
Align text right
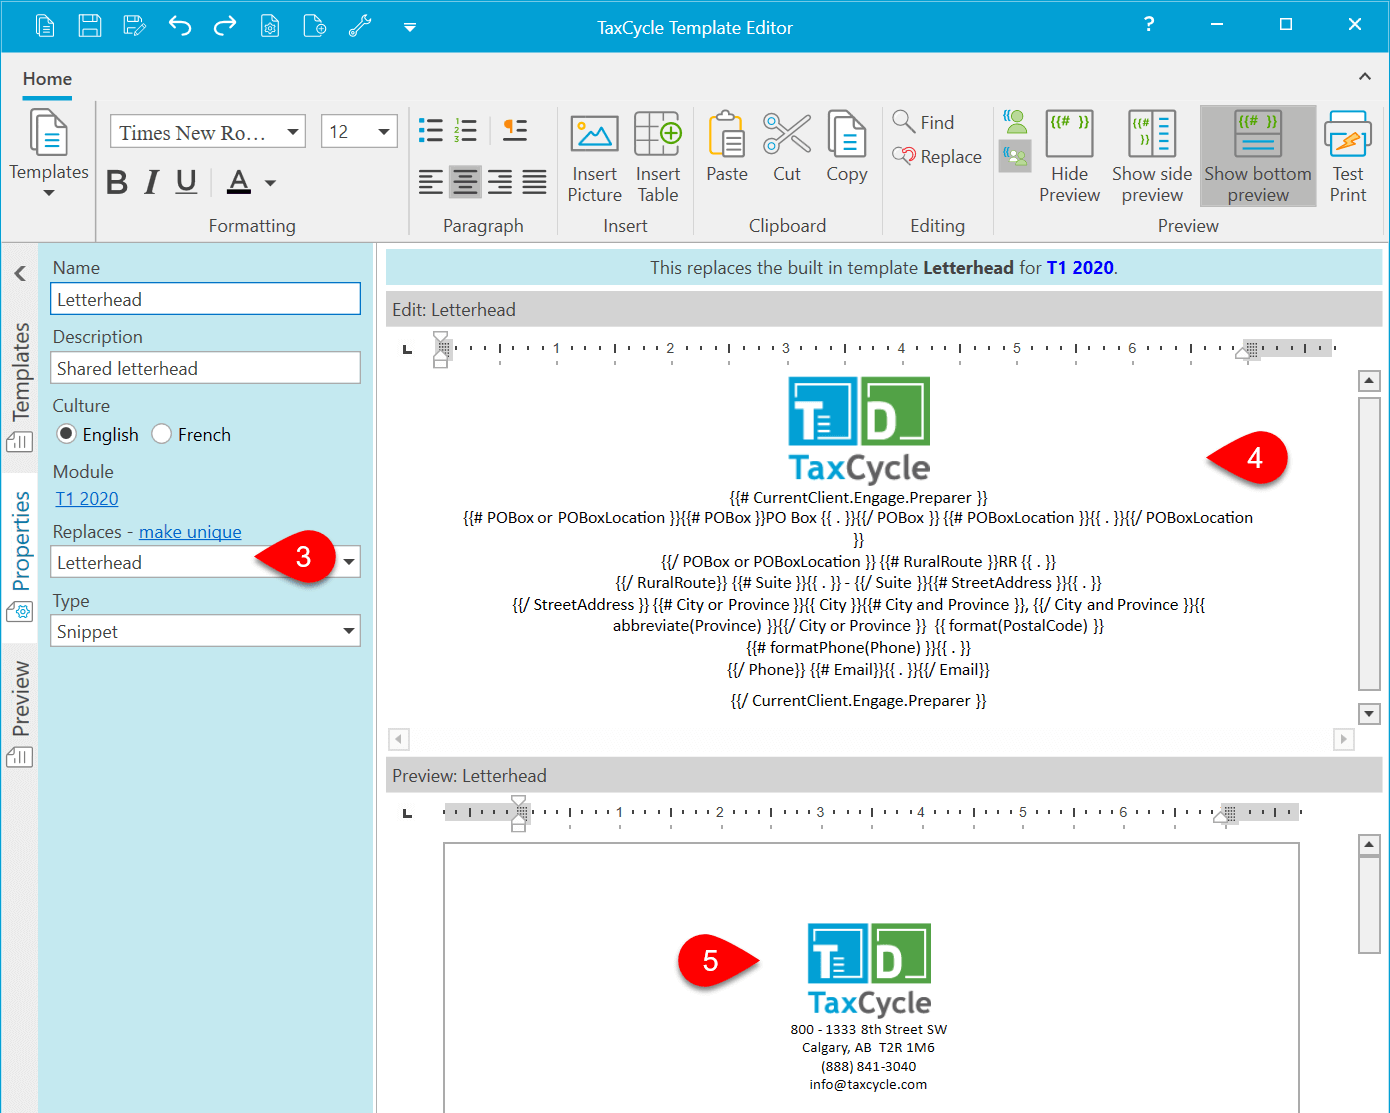[x=500, y=182]
